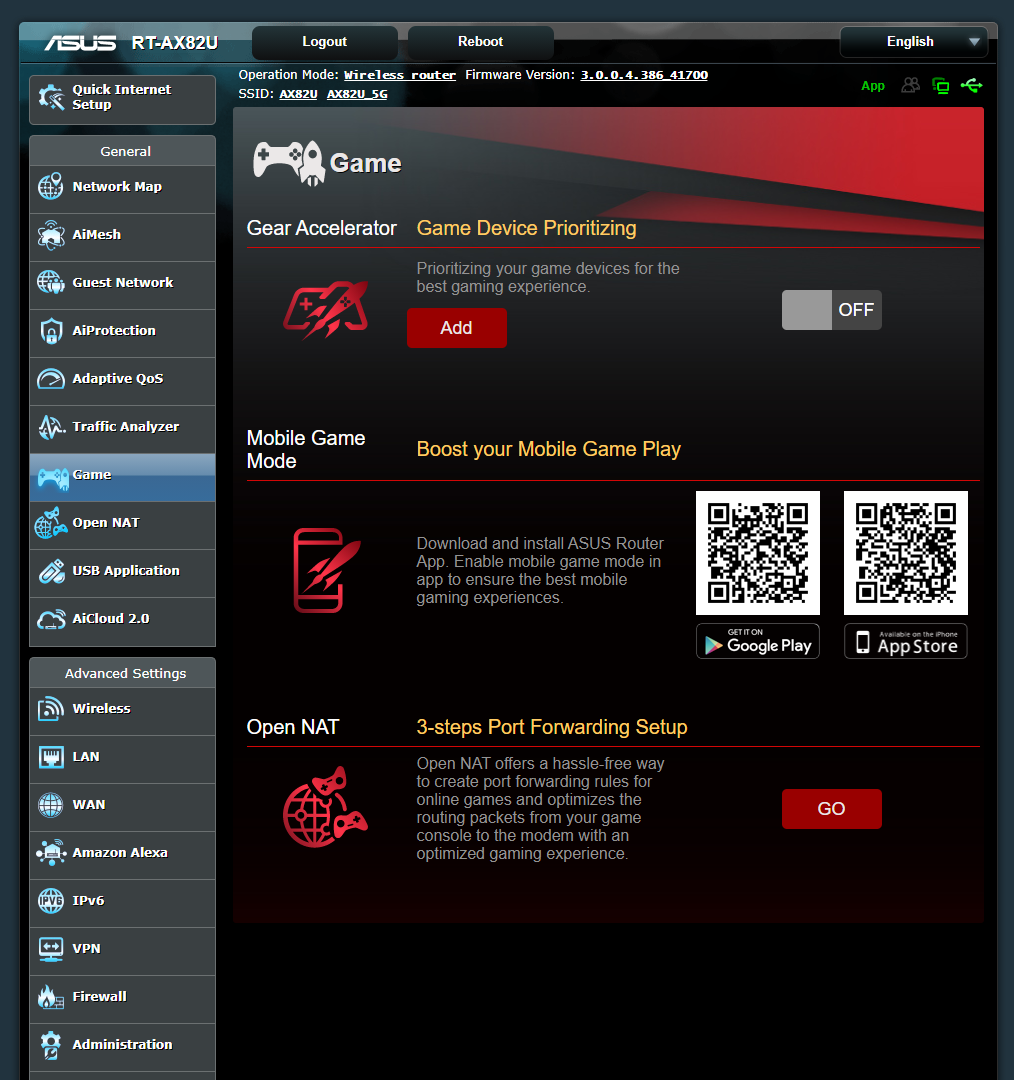Click the App Store QR code
This screenshot has height=1080, width=1014.
click(x=906, y=553)
